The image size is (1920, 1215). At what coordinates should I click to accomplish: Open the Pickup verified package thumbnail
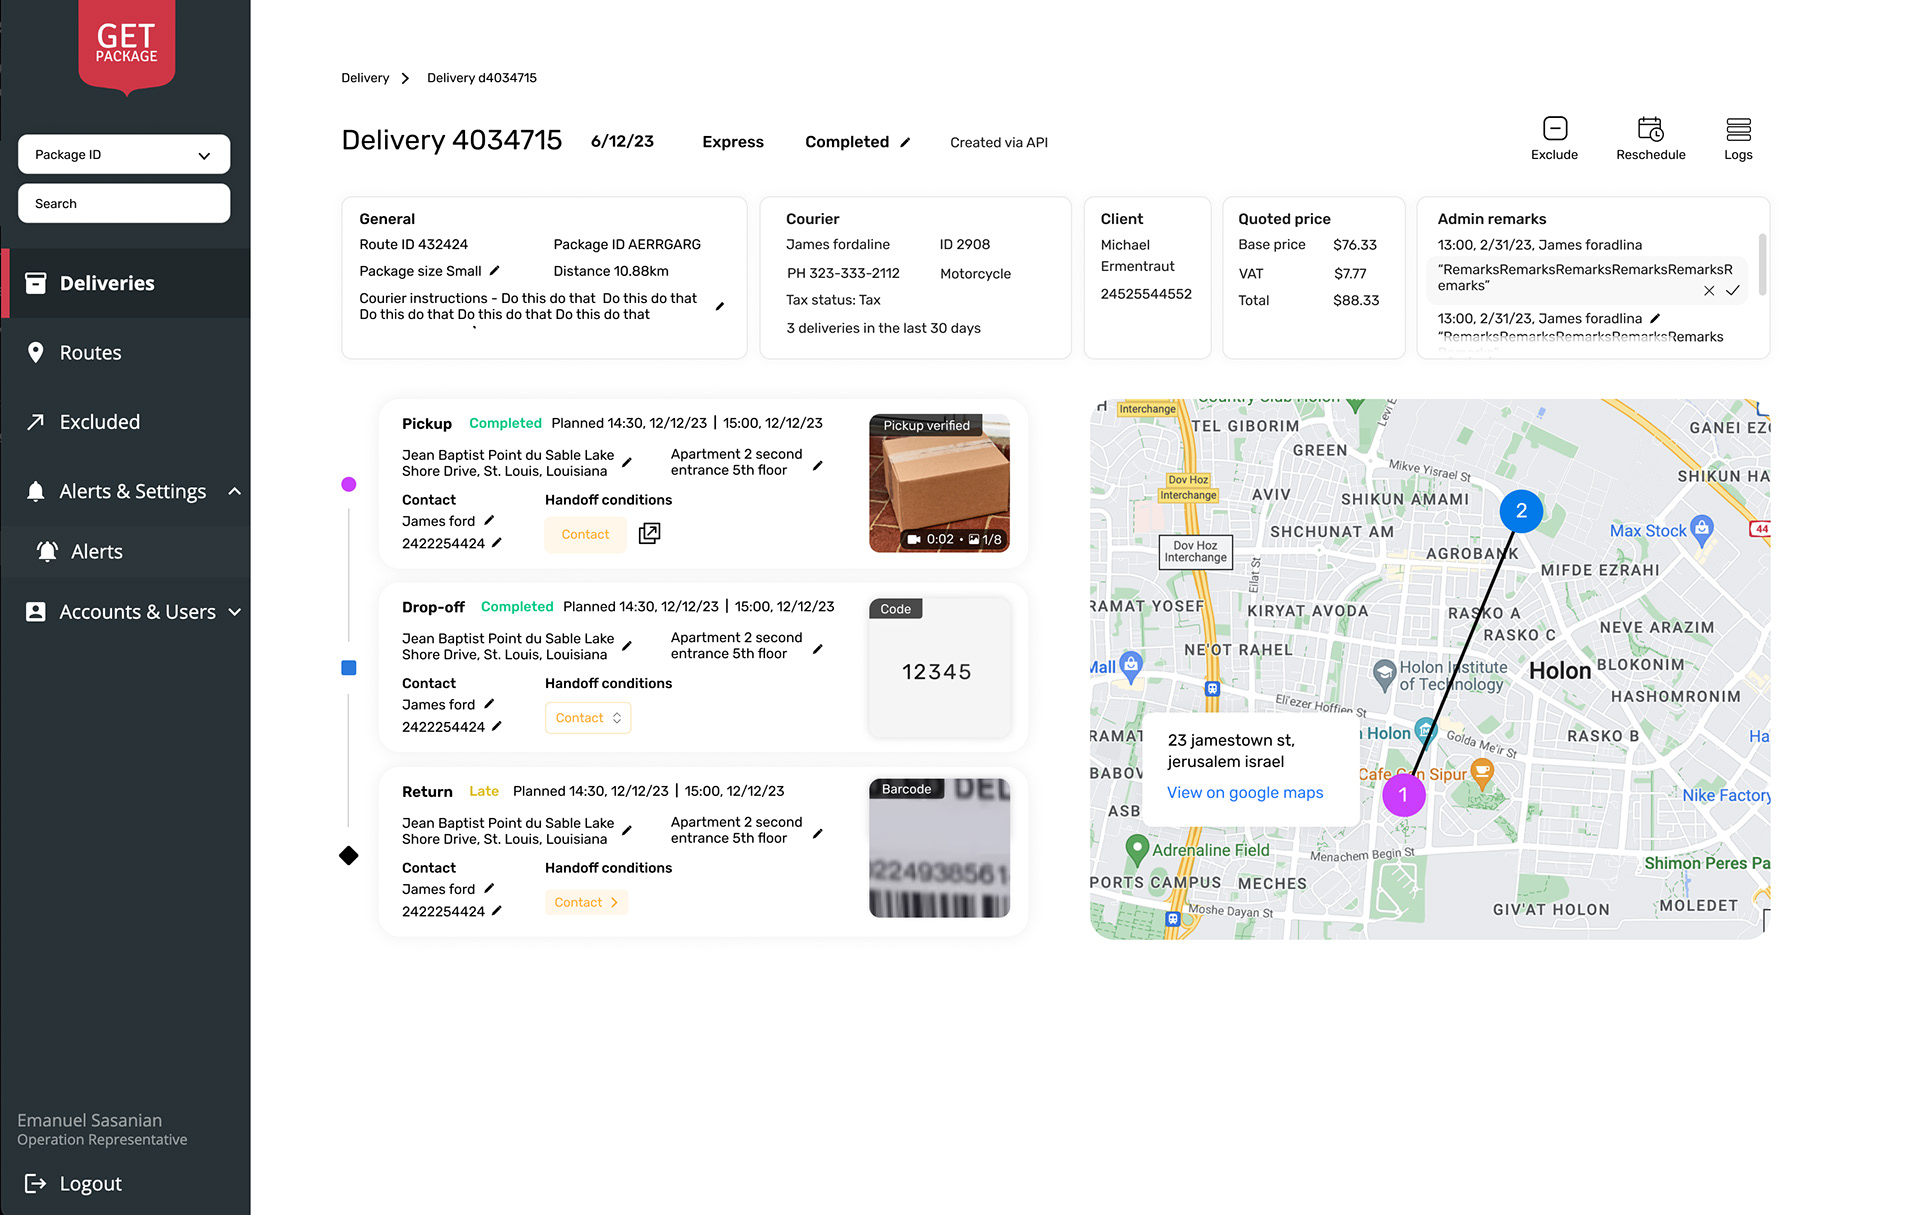coord(939,484)
